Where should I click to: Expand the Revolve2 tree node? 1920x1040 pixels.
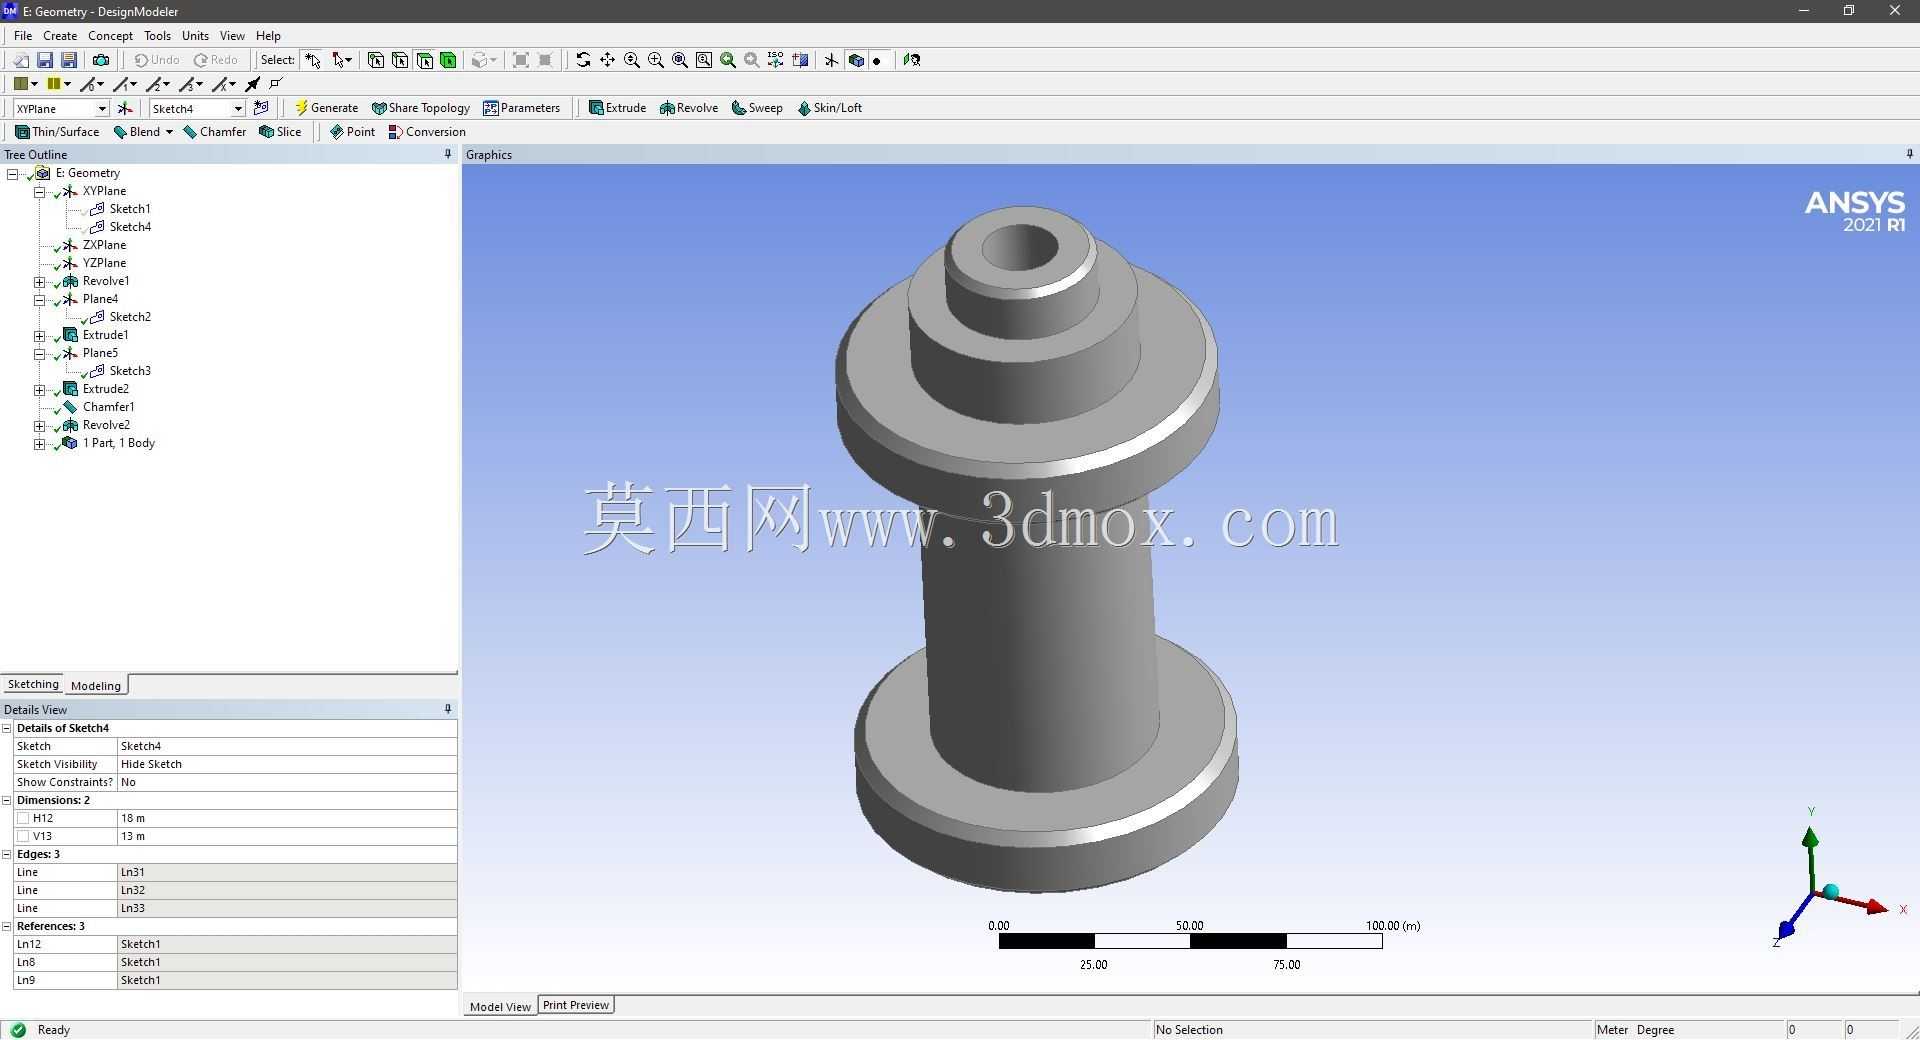(x=40, y=426)
